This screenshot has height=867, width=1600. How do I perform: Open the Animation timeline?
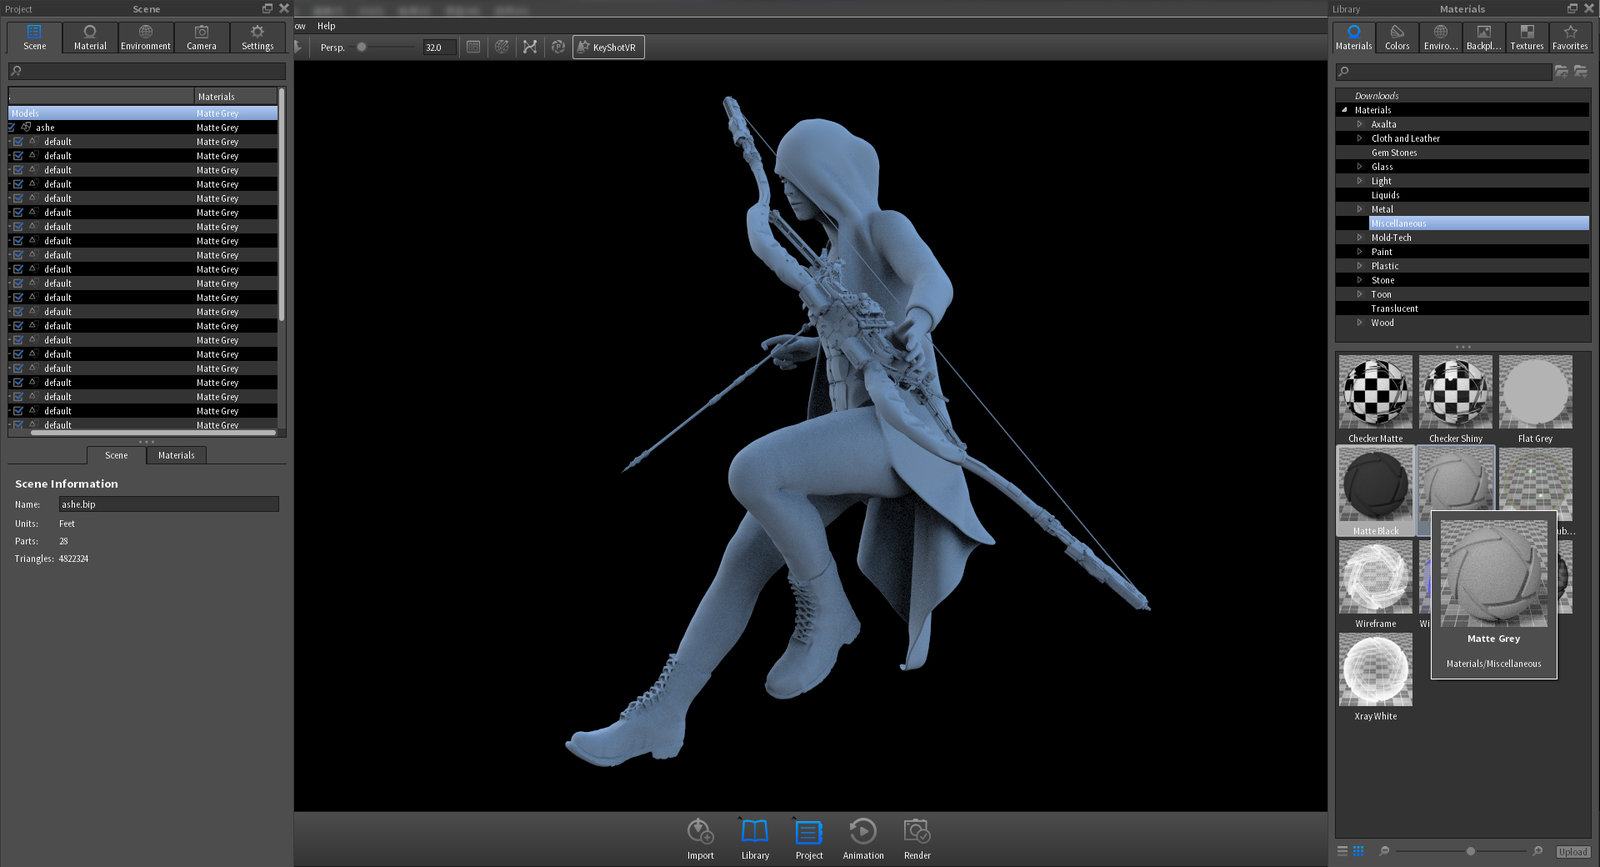pyautogui.click(x=863, y=838)
